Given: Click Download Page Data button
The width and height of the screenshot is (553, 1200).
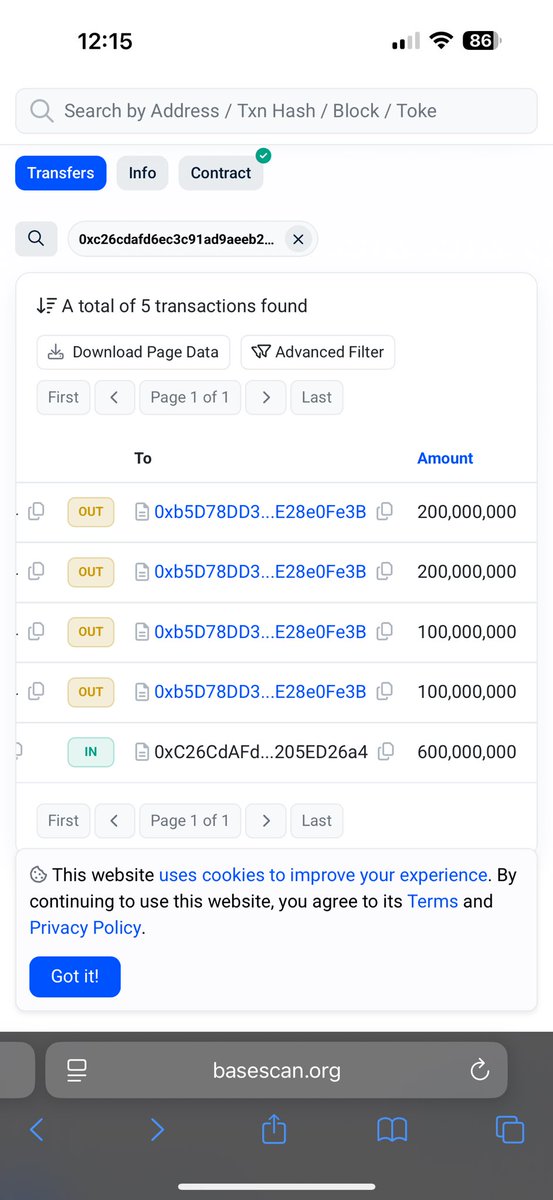Looking at the screenshot, I should click(x=134, y=352).
